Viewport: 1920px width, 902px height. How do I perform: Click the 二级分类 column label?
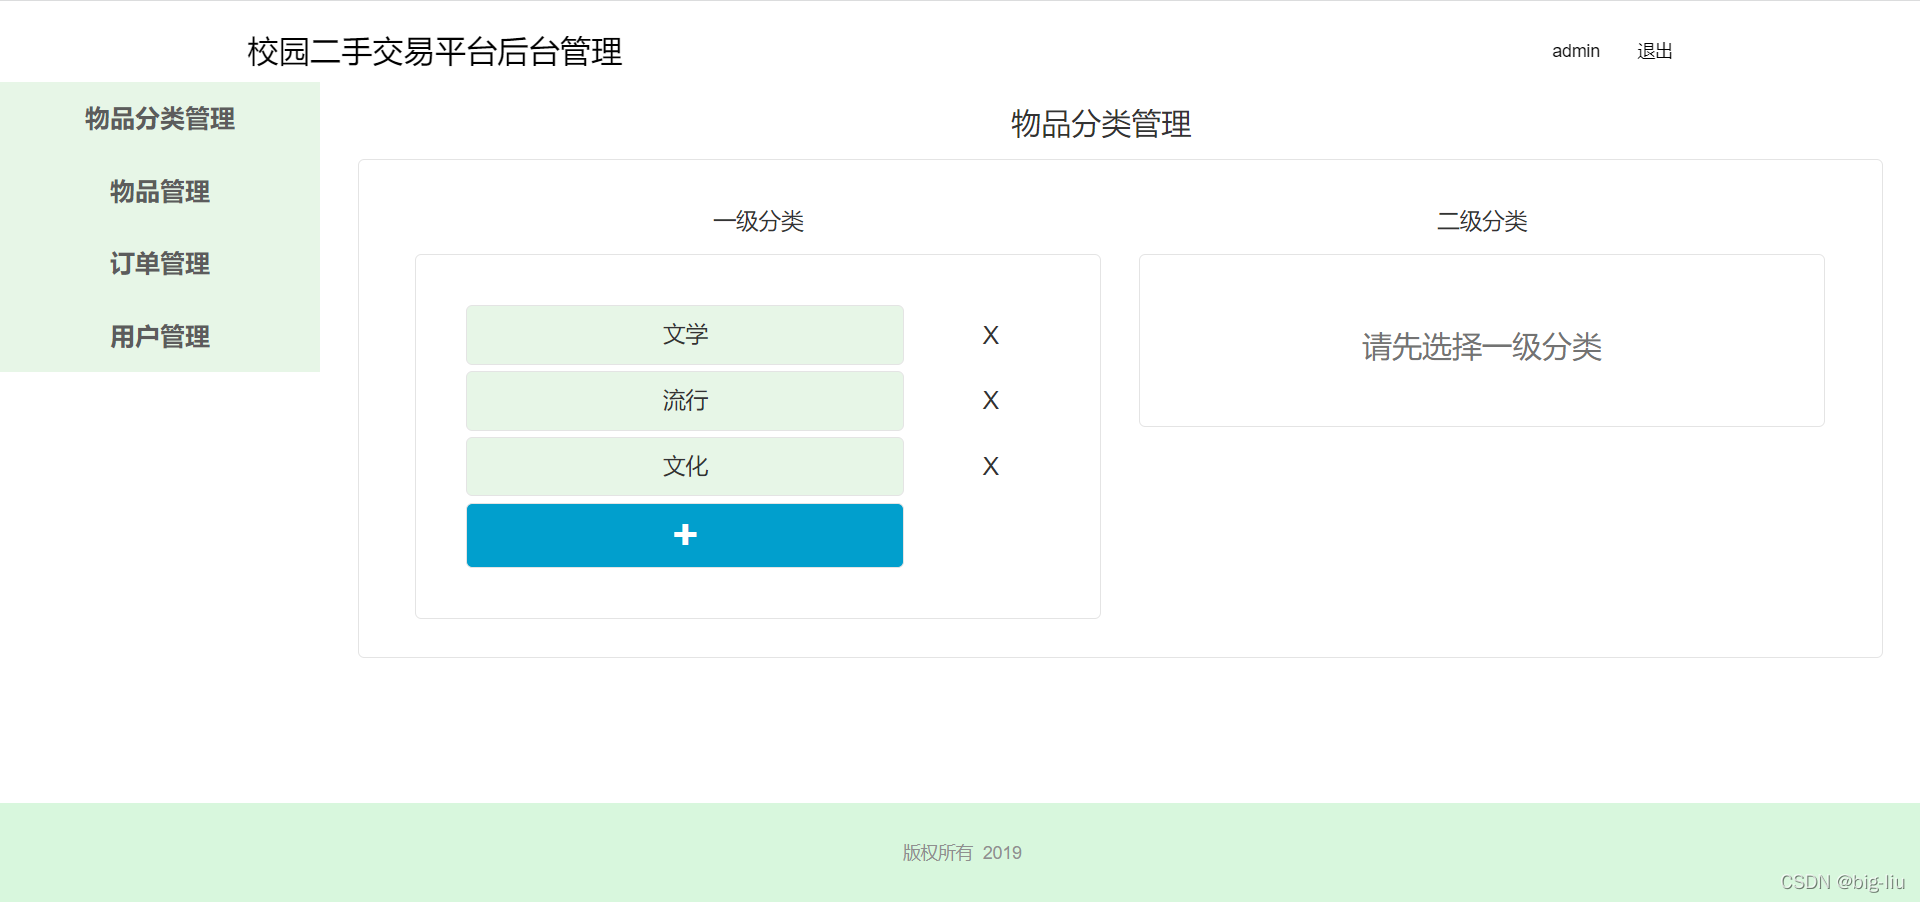[1482, 221]
